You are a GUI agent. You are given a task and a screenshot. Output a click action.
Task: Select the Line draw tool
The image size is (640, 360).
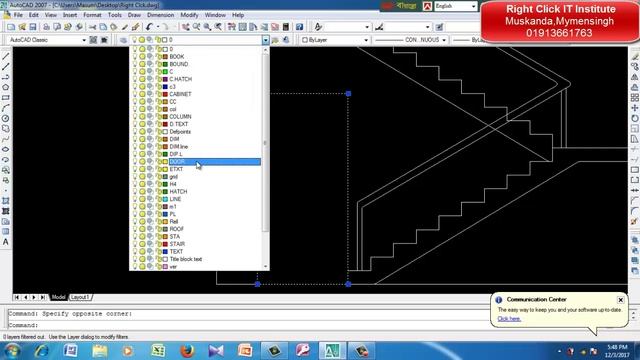[x=6, y=56]
